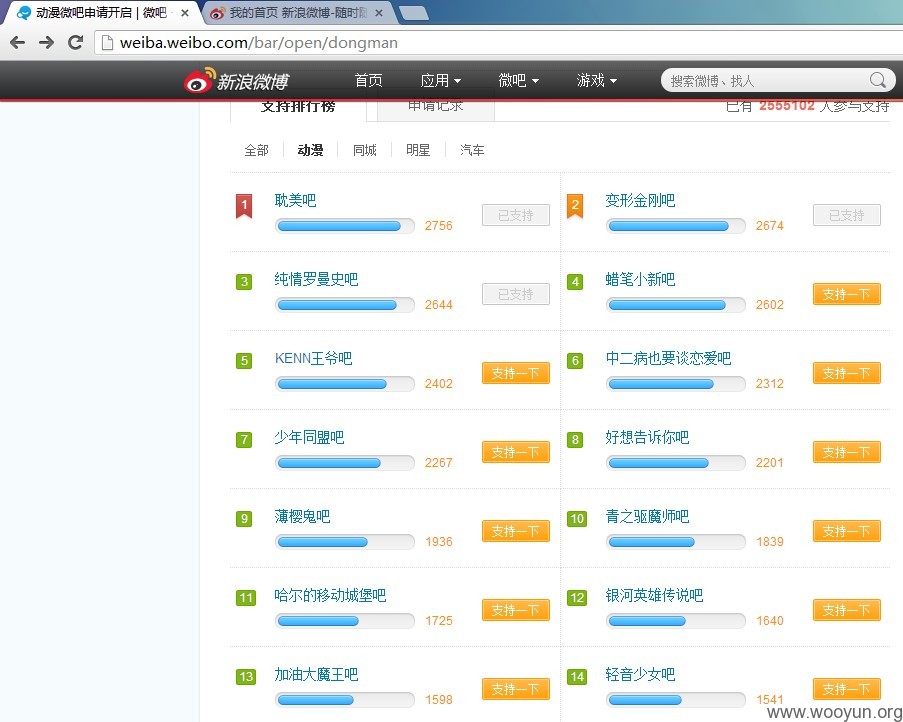The height and width of the screenshot is (722, 903).
Task: Support 蜡笔小新吧 with 支持一下
Action: (x=847, y=294)
